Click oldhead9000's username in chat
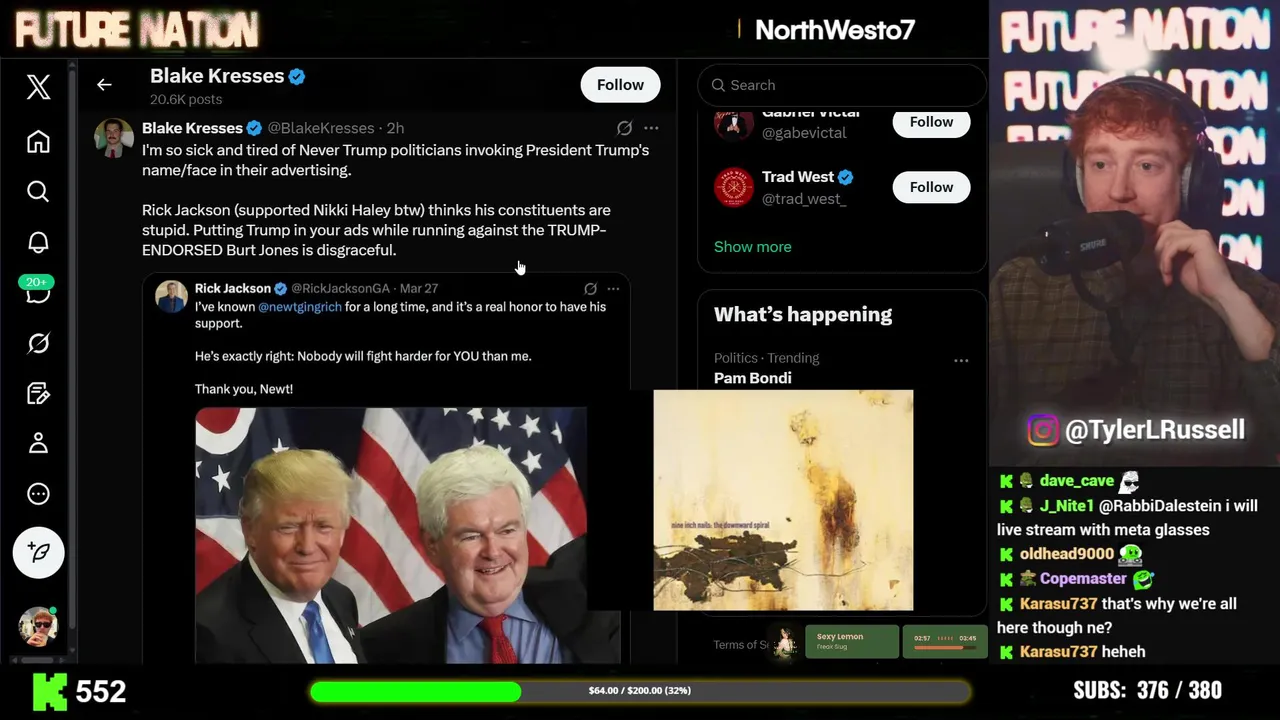 (1067, 554)
